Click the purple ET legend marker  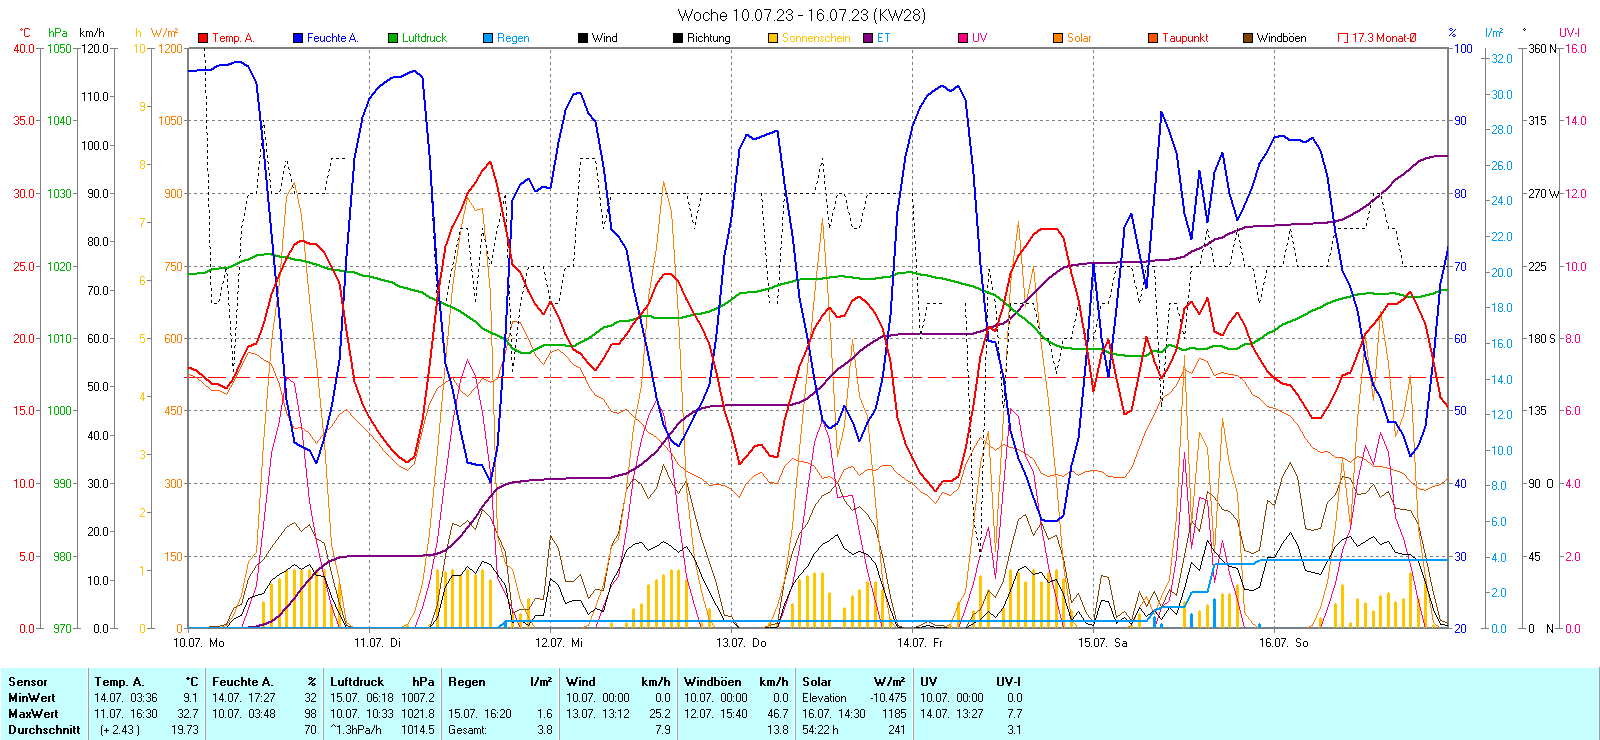click(868, 38)
